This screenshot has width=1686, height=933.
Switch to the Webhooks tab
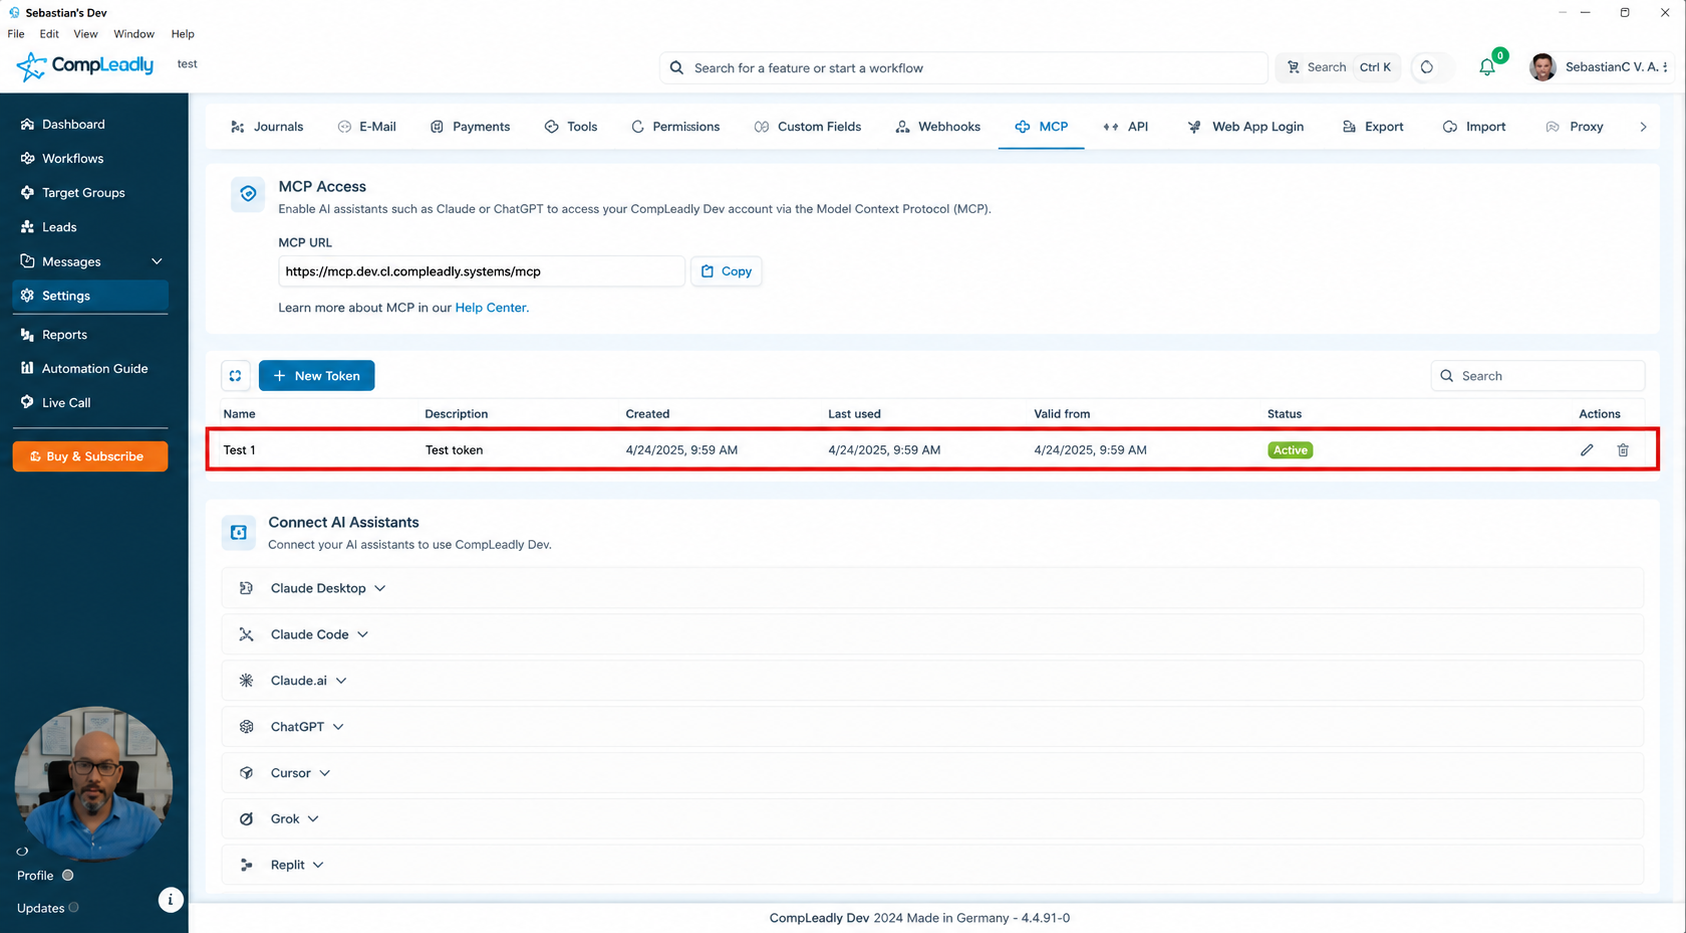(x=938, y=127)
